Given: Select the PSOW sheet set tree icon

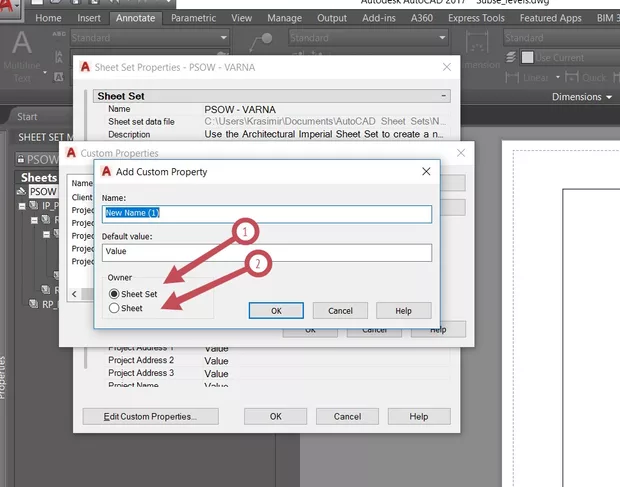Looking at the screenshot, I should pyautogui.click(x=22, y=191).
